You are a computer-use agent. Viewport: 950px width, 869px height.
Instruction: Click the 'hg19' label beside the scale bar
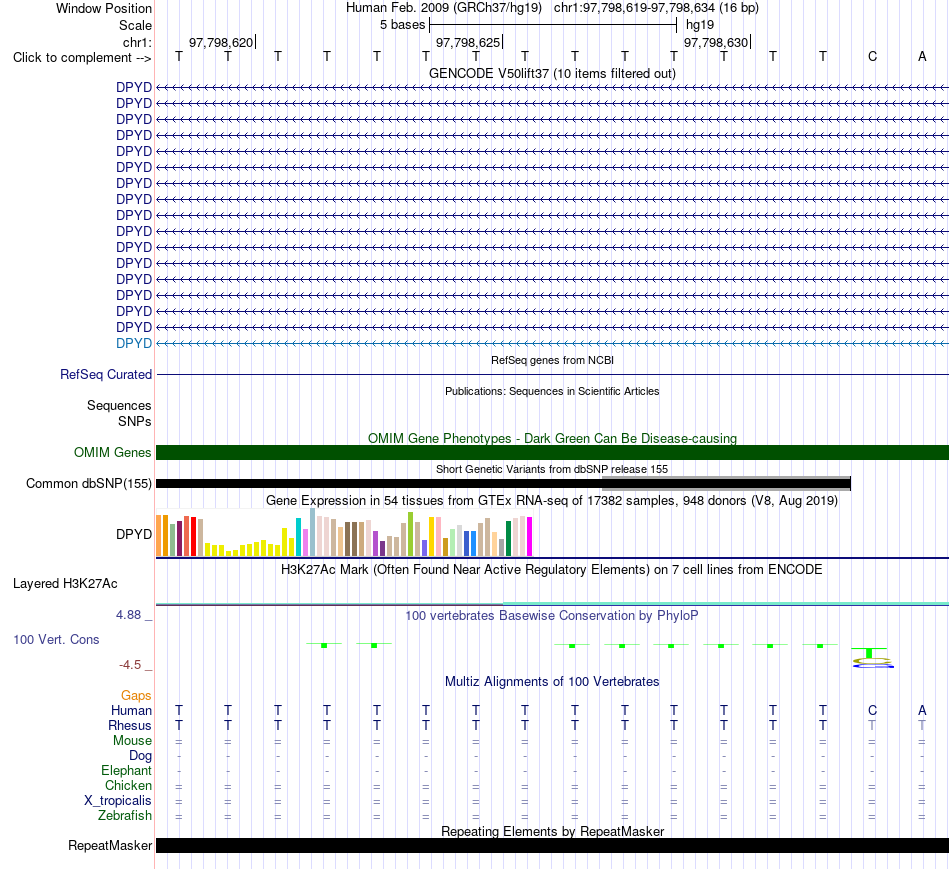click(700, 25)
